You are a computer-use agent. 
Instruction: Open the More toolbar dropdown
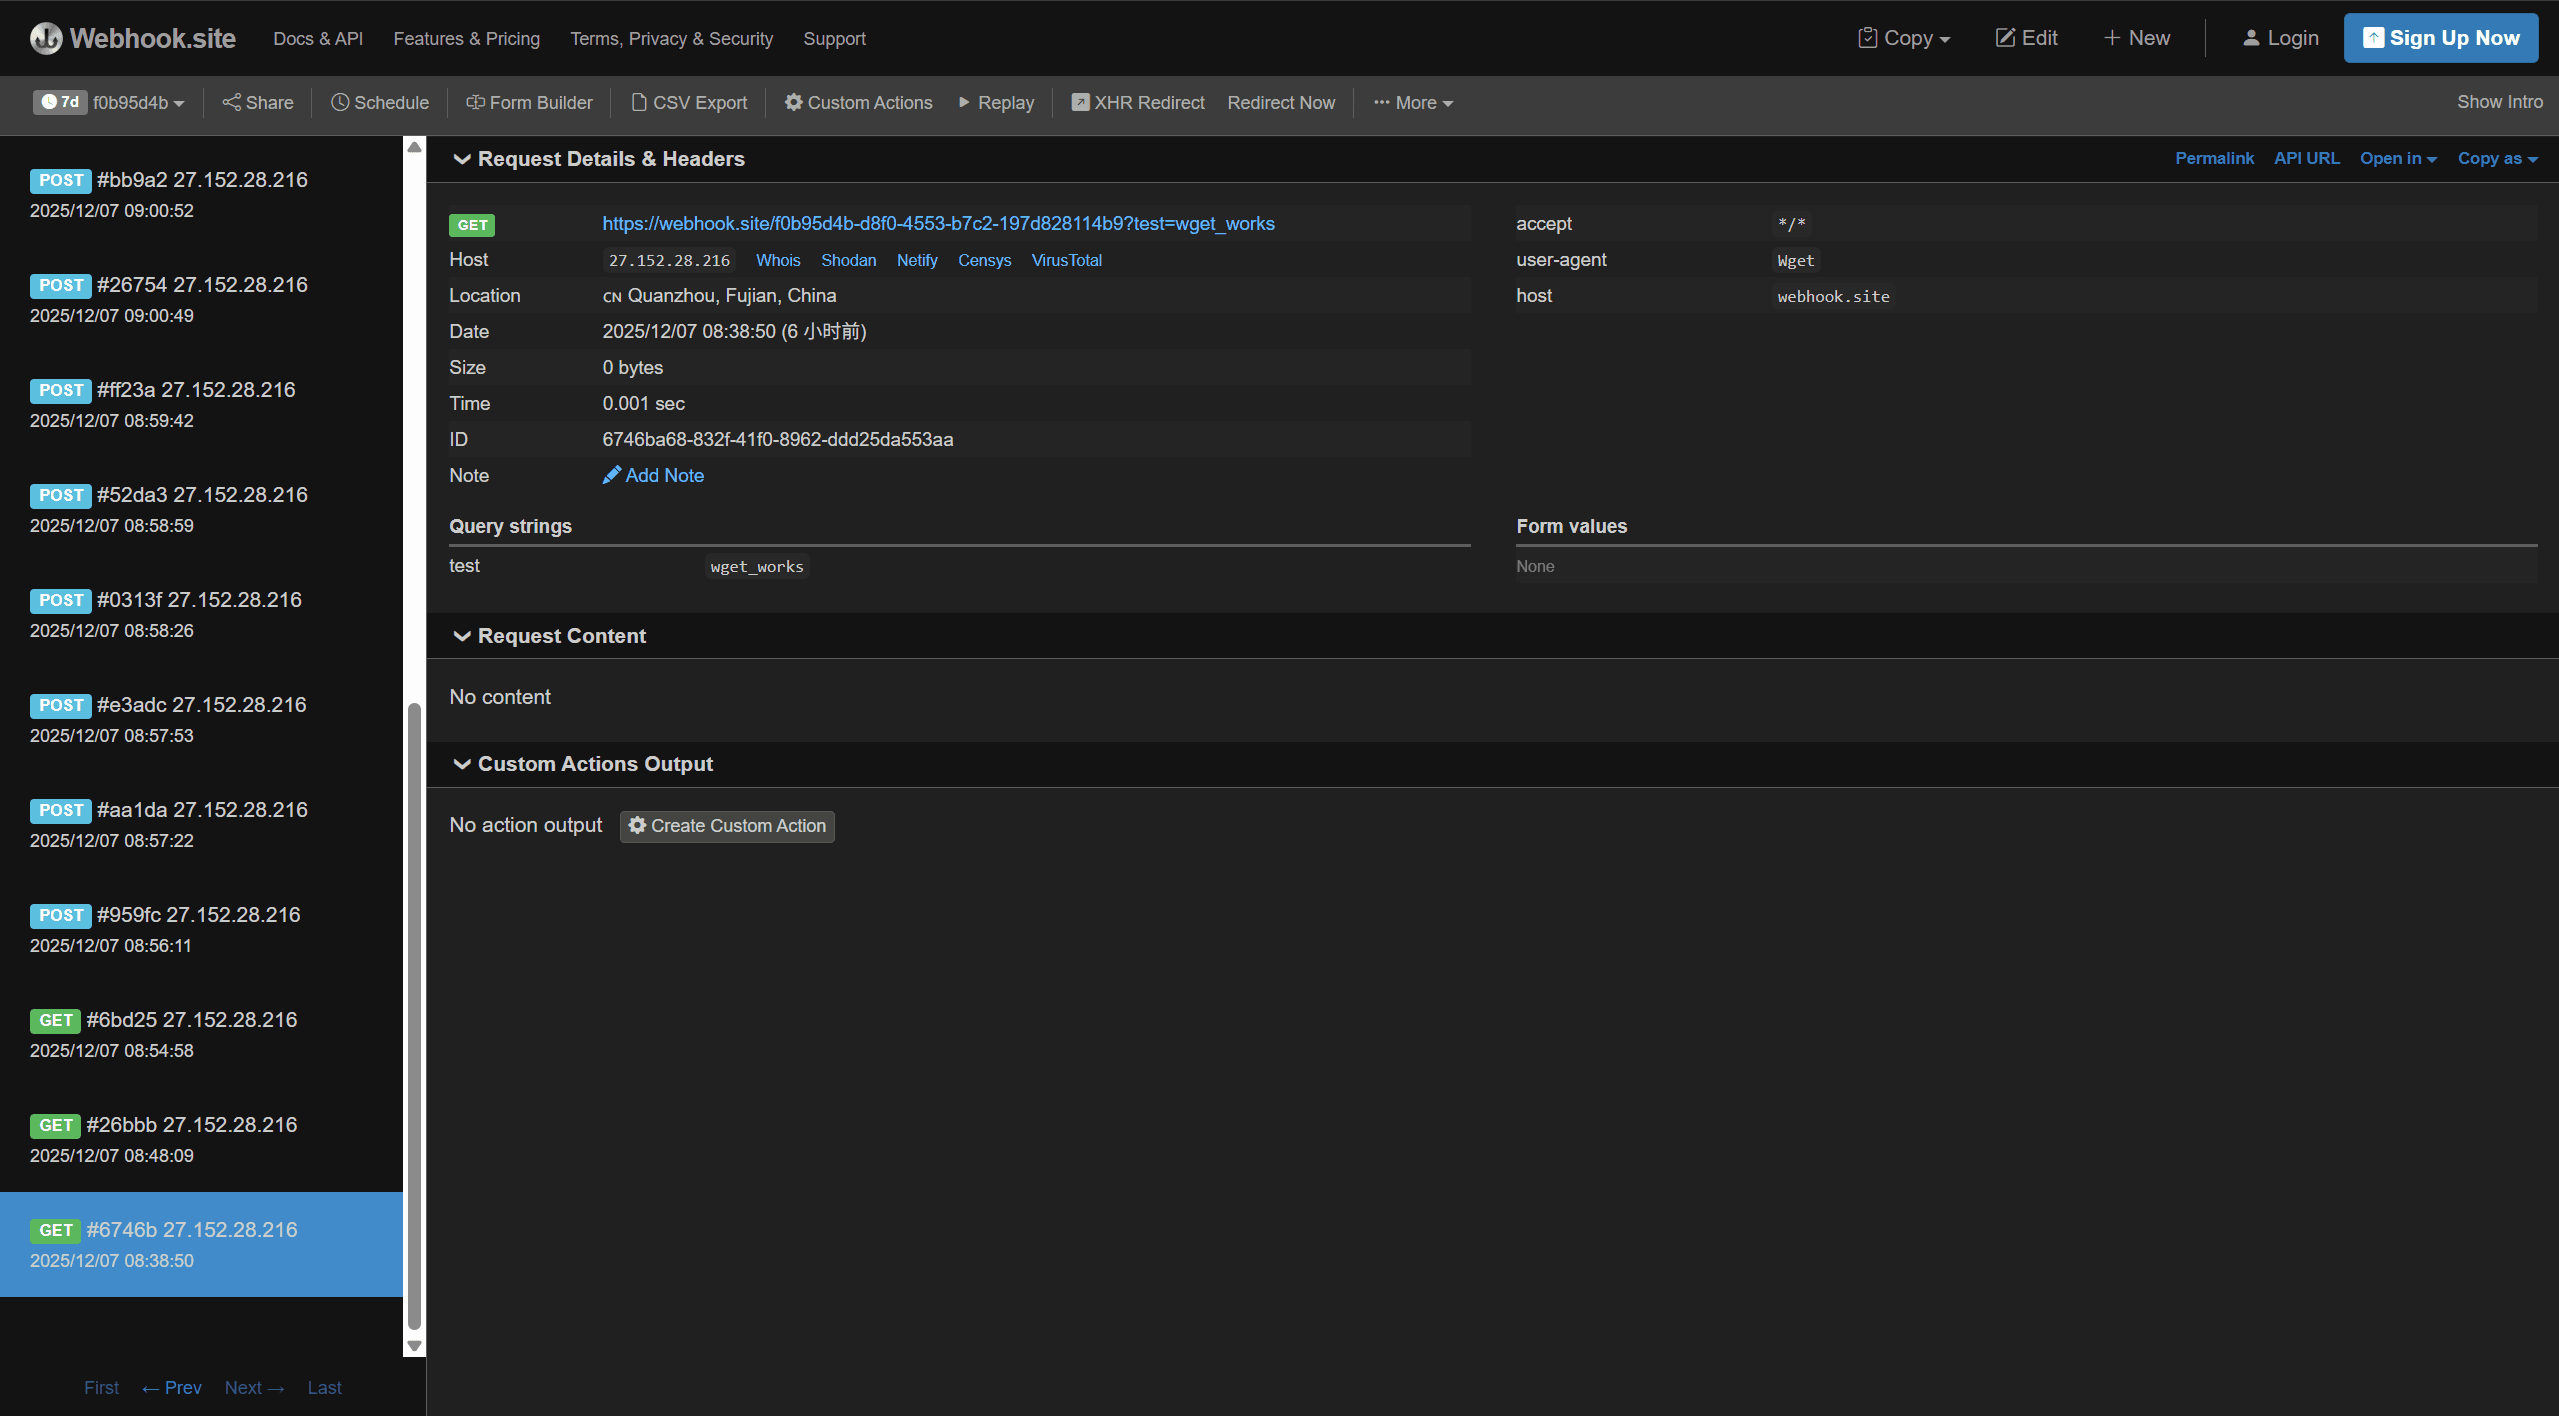(1413, 102)
